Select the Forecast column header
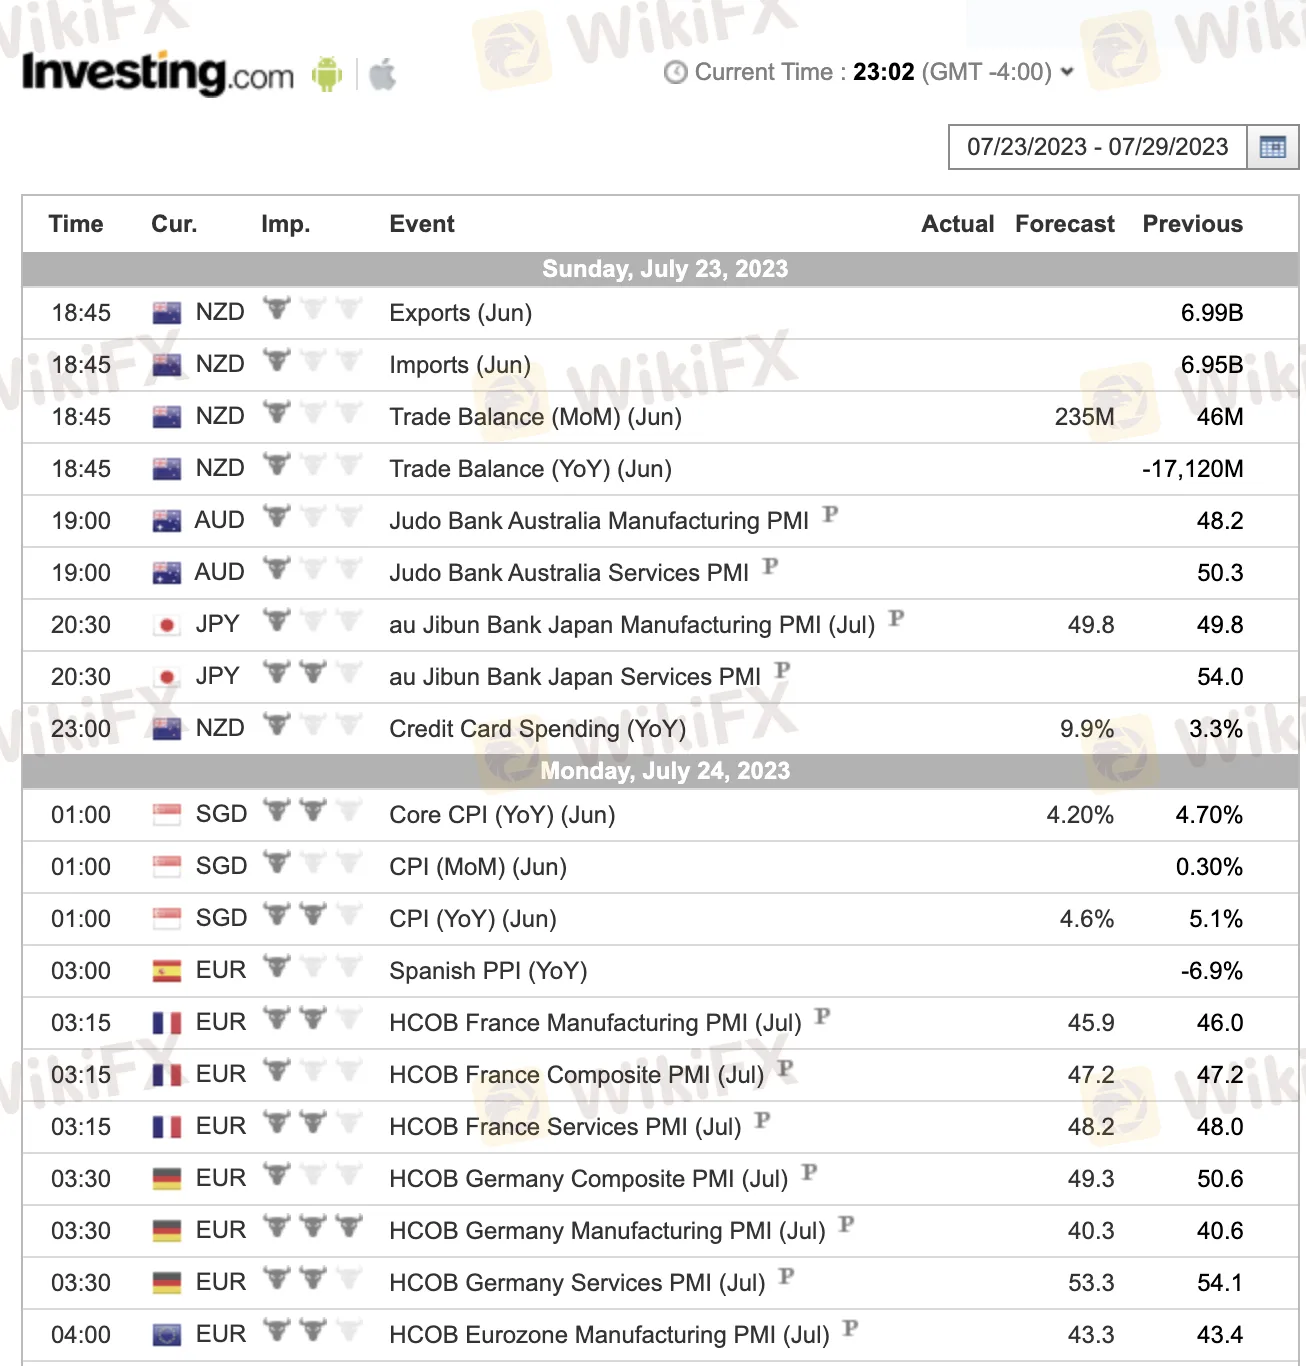The height and width of the screenshot is (1366, 1306). click(x=1064, y=224)
